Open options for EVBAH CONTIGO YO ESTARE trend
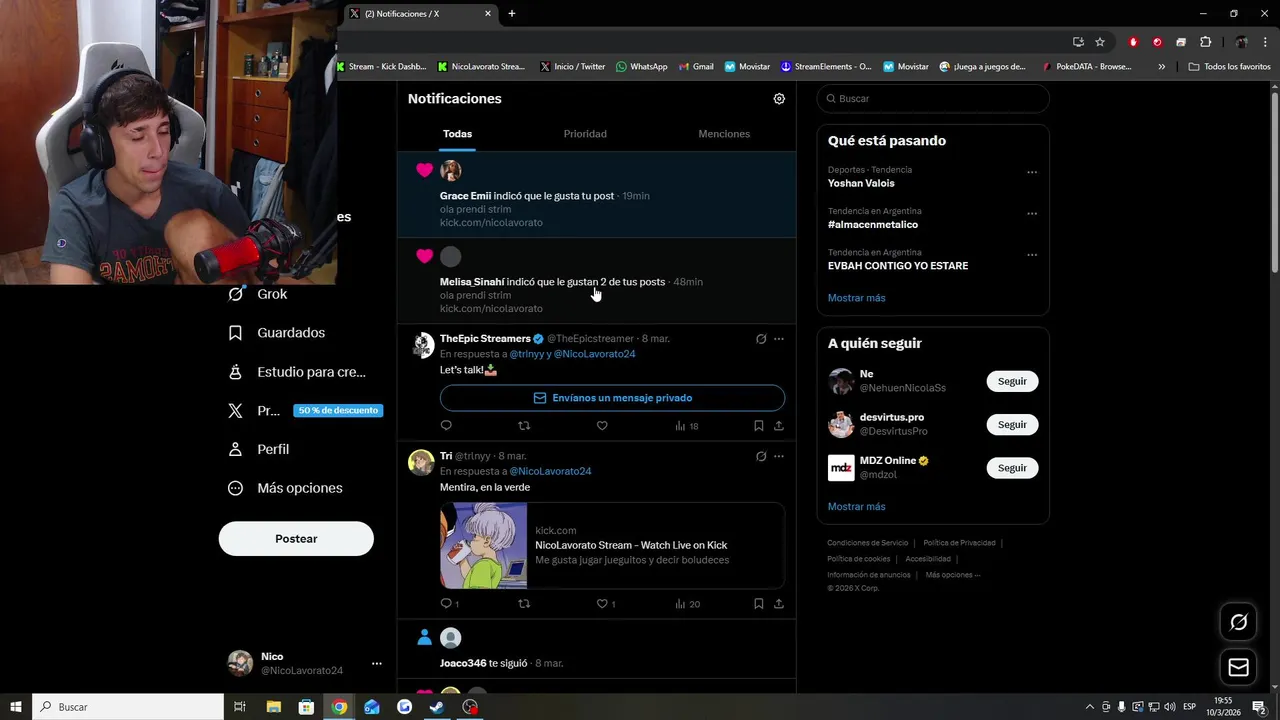The image size is (1280, 720). click(x=1032, y=255)
